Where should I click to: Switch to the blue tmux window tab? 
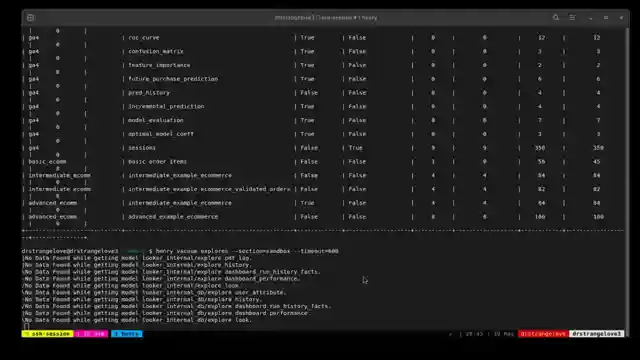point(127,334)
